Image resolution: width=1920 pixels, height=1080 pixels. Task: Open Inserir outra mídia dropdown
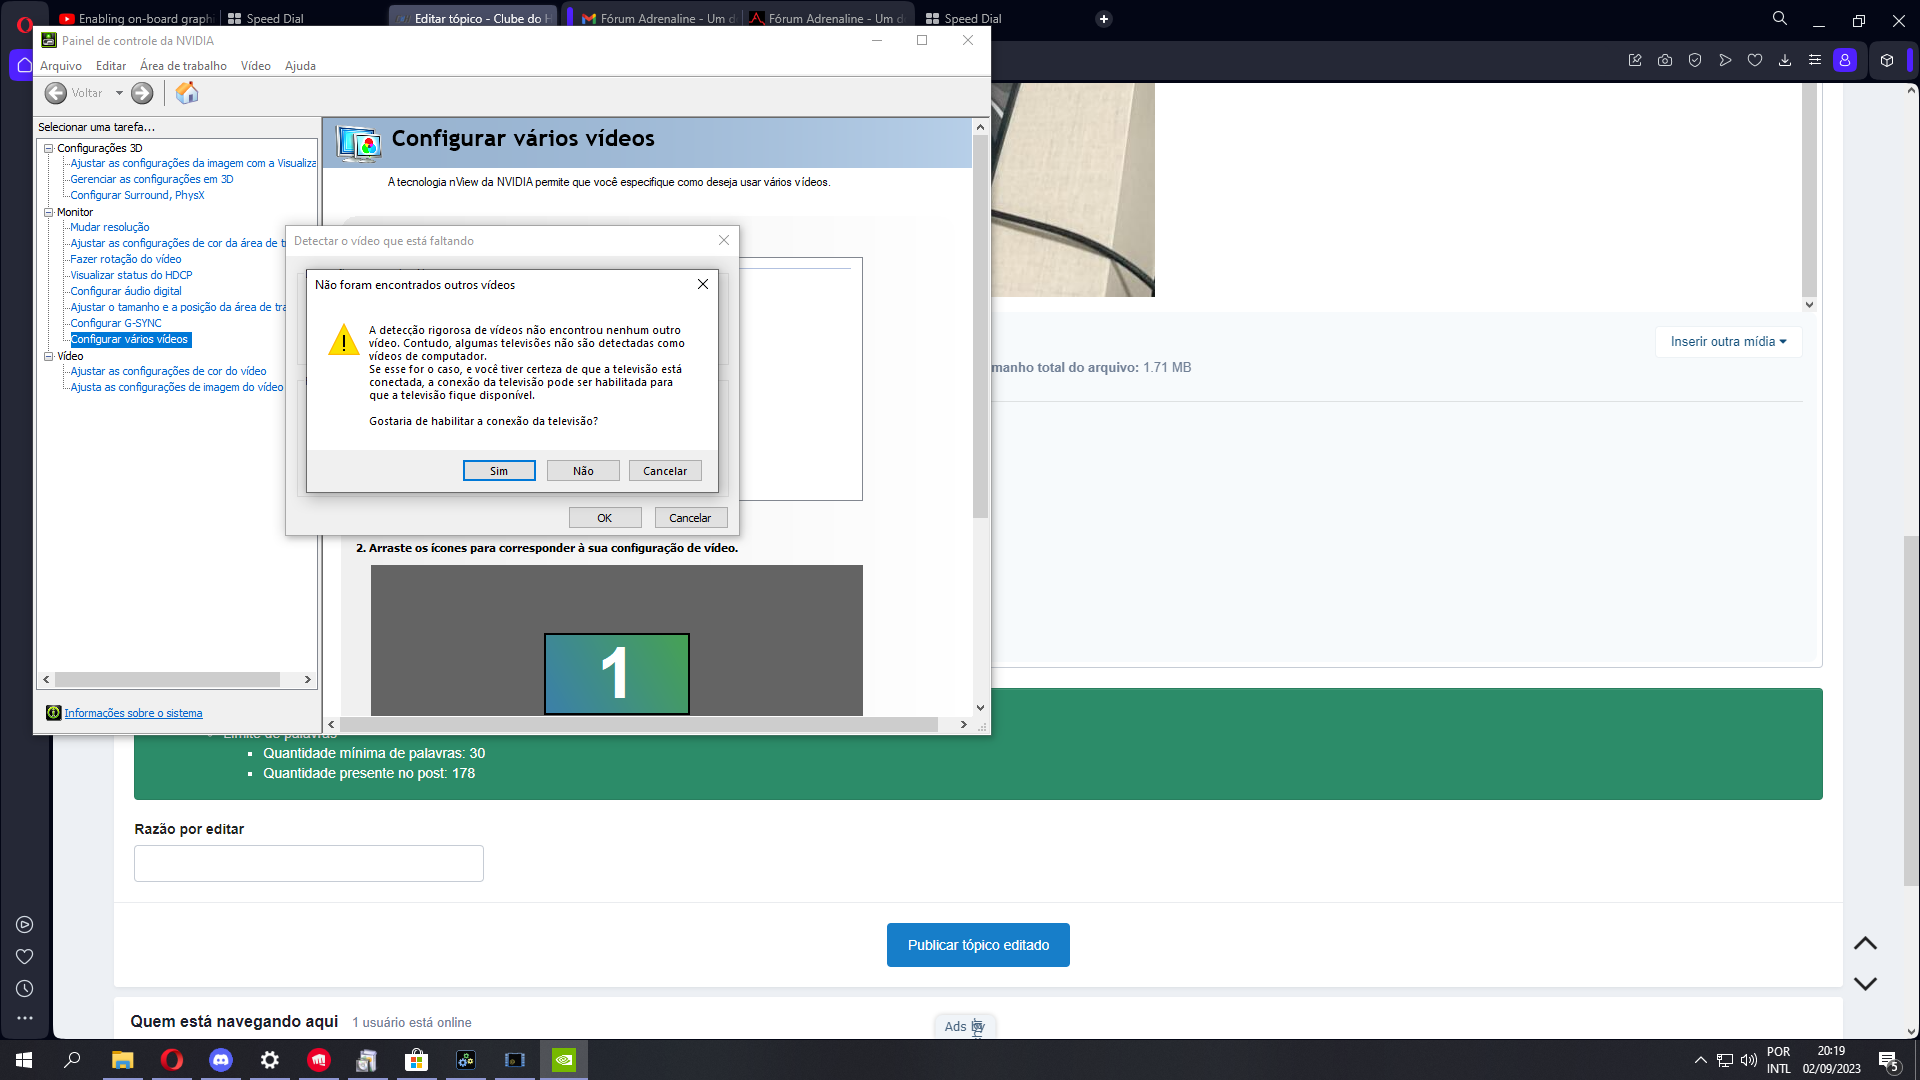pyautogui.click(x=1728, y=342)
